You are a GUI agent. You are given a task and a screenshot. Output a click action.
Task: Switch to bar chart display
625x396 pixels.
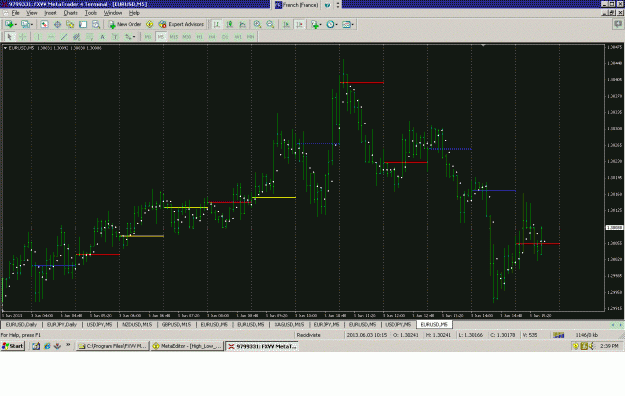pos(216,24)
